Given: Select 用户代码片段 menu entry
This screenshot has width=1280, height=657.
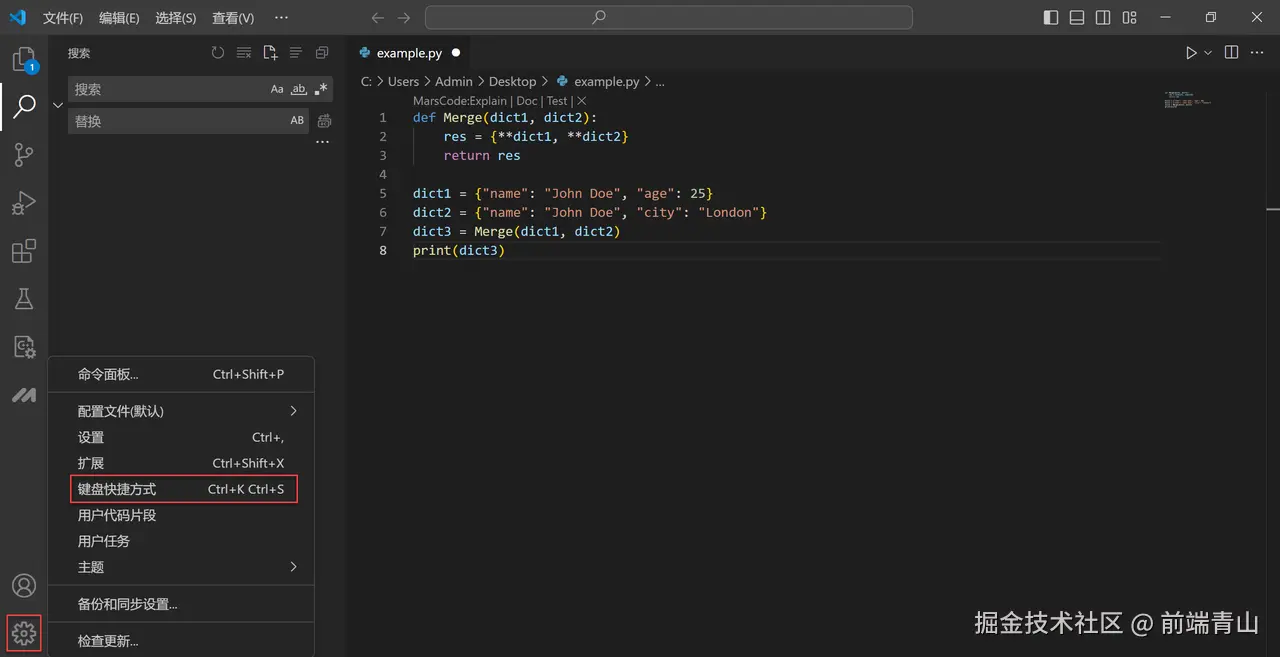Looking at the screenshot, I should [x=181, y=515].
